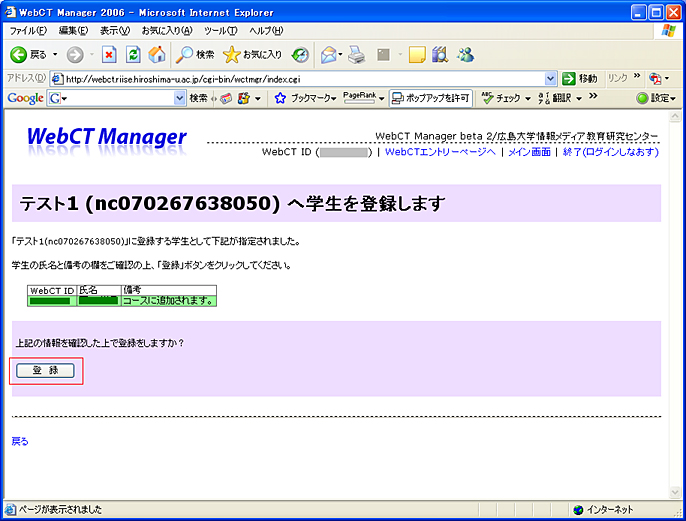This screenshot has width=686, height=521.
Task: Click ページが表示されました status bar text
Action: point(60,510)
